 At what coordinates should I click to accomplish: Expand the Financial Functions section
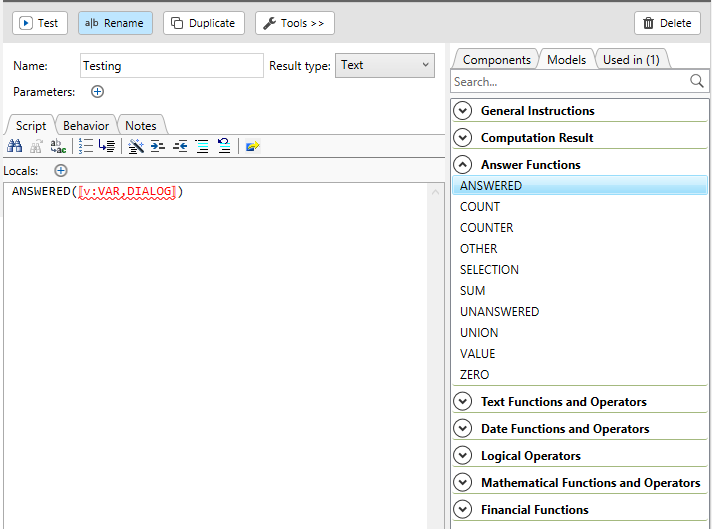(x=463, y=510)
